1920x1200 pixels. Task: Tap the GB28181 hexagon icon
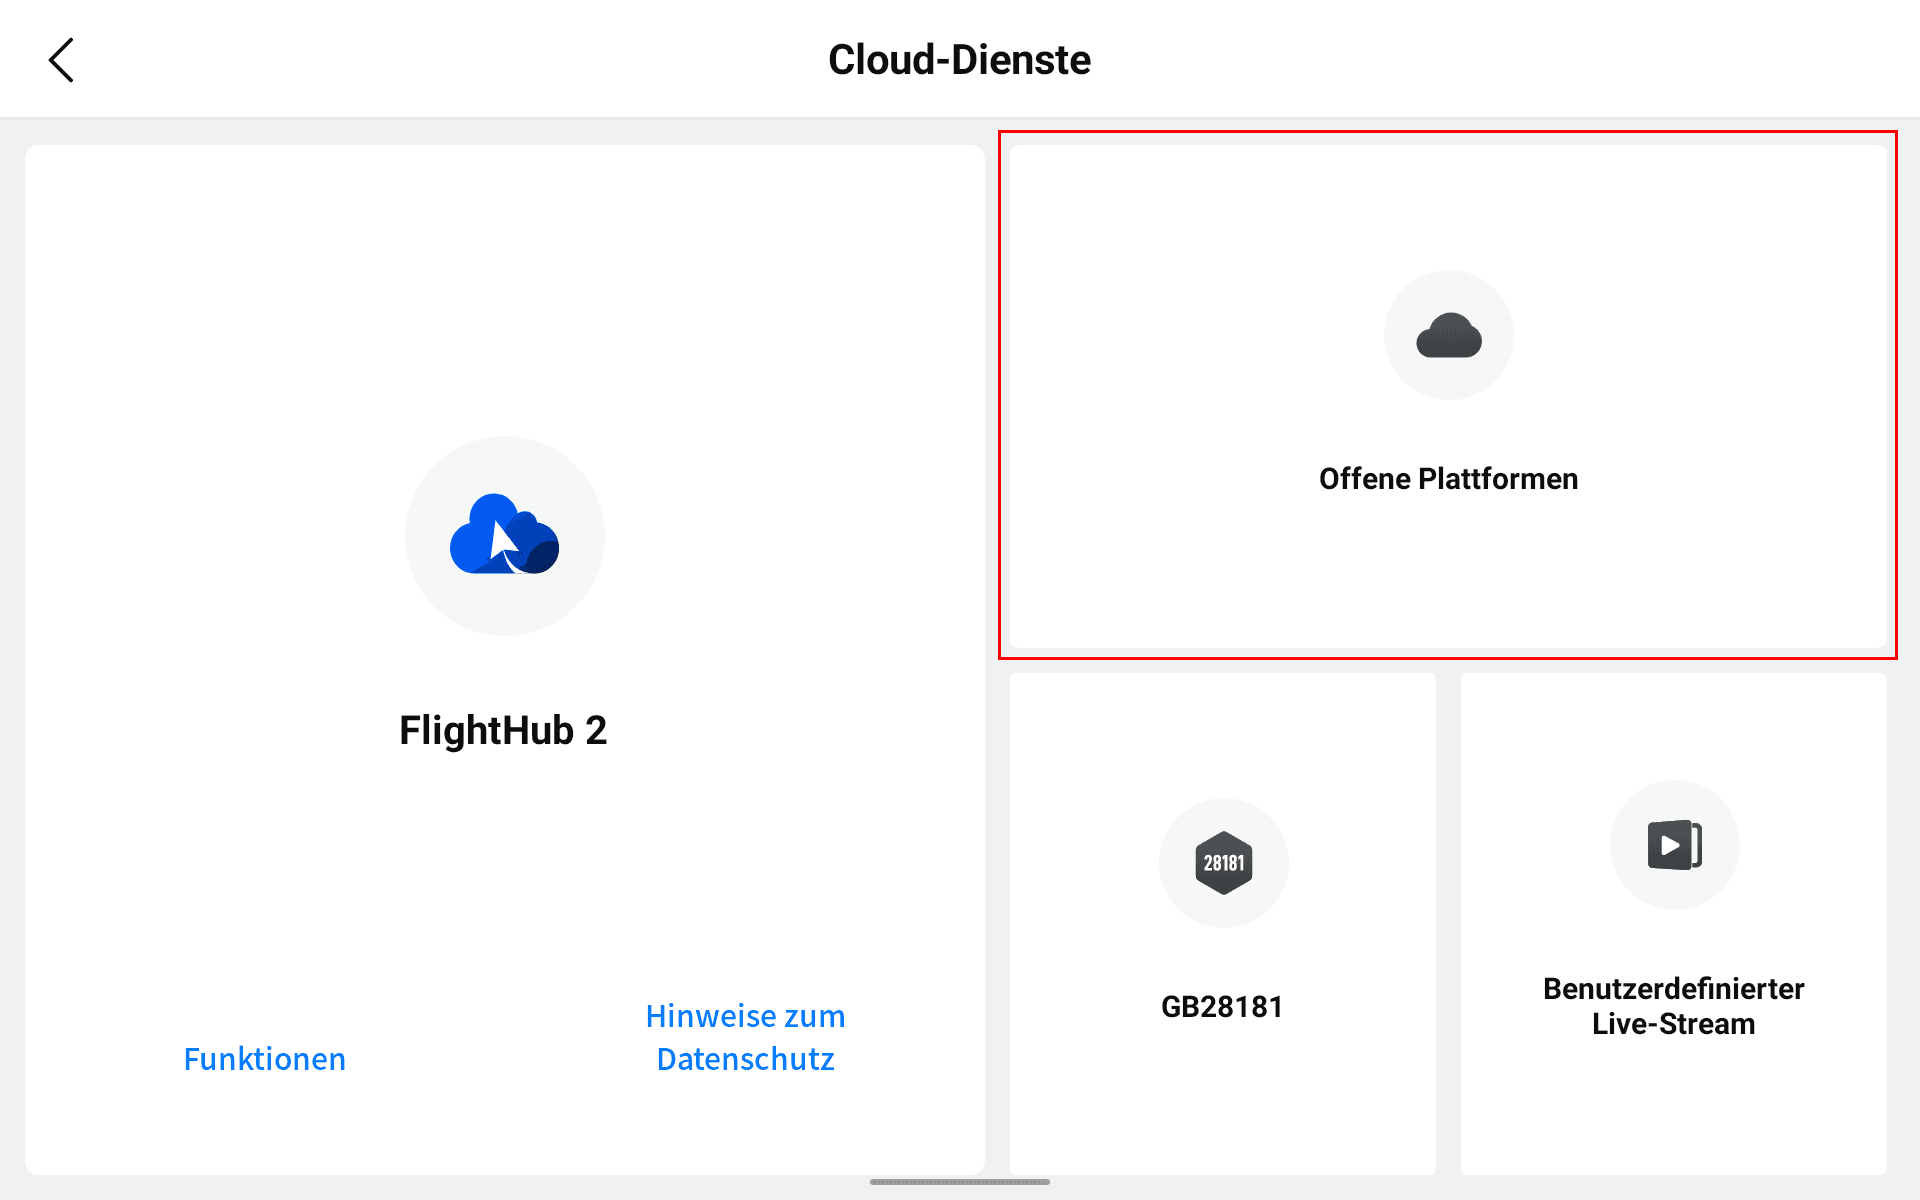pos(1223,862)
